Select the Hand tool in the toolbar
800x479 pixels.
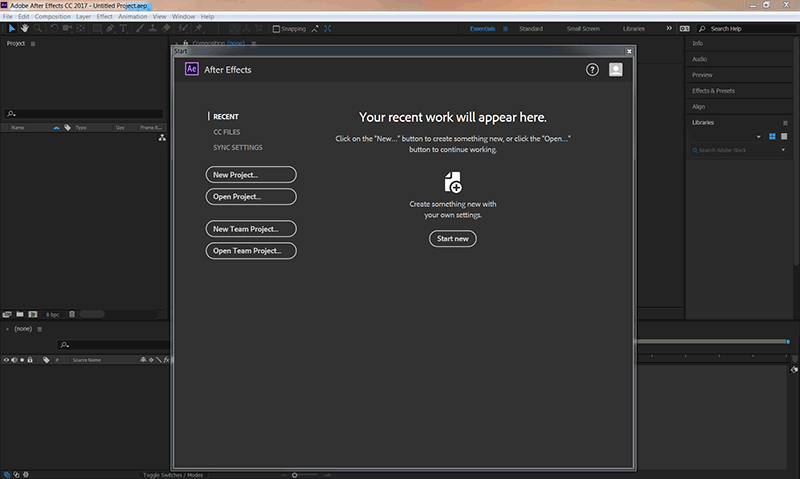coord(24,29)
